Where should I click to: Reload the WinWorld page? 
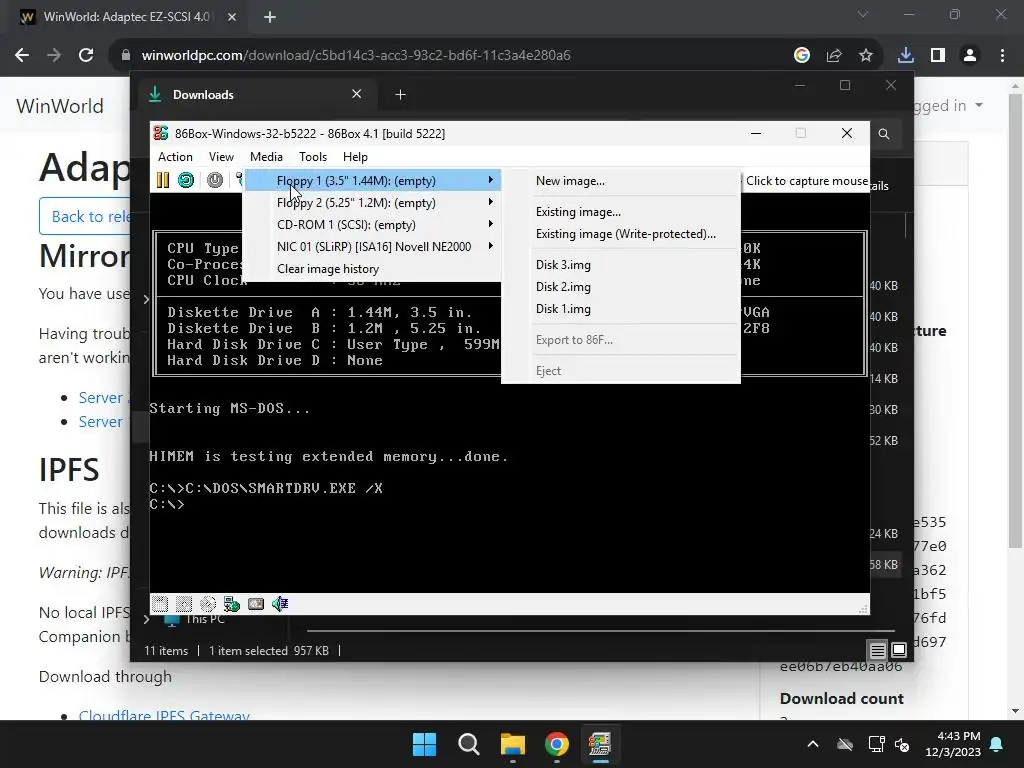[x=86, y=56]
